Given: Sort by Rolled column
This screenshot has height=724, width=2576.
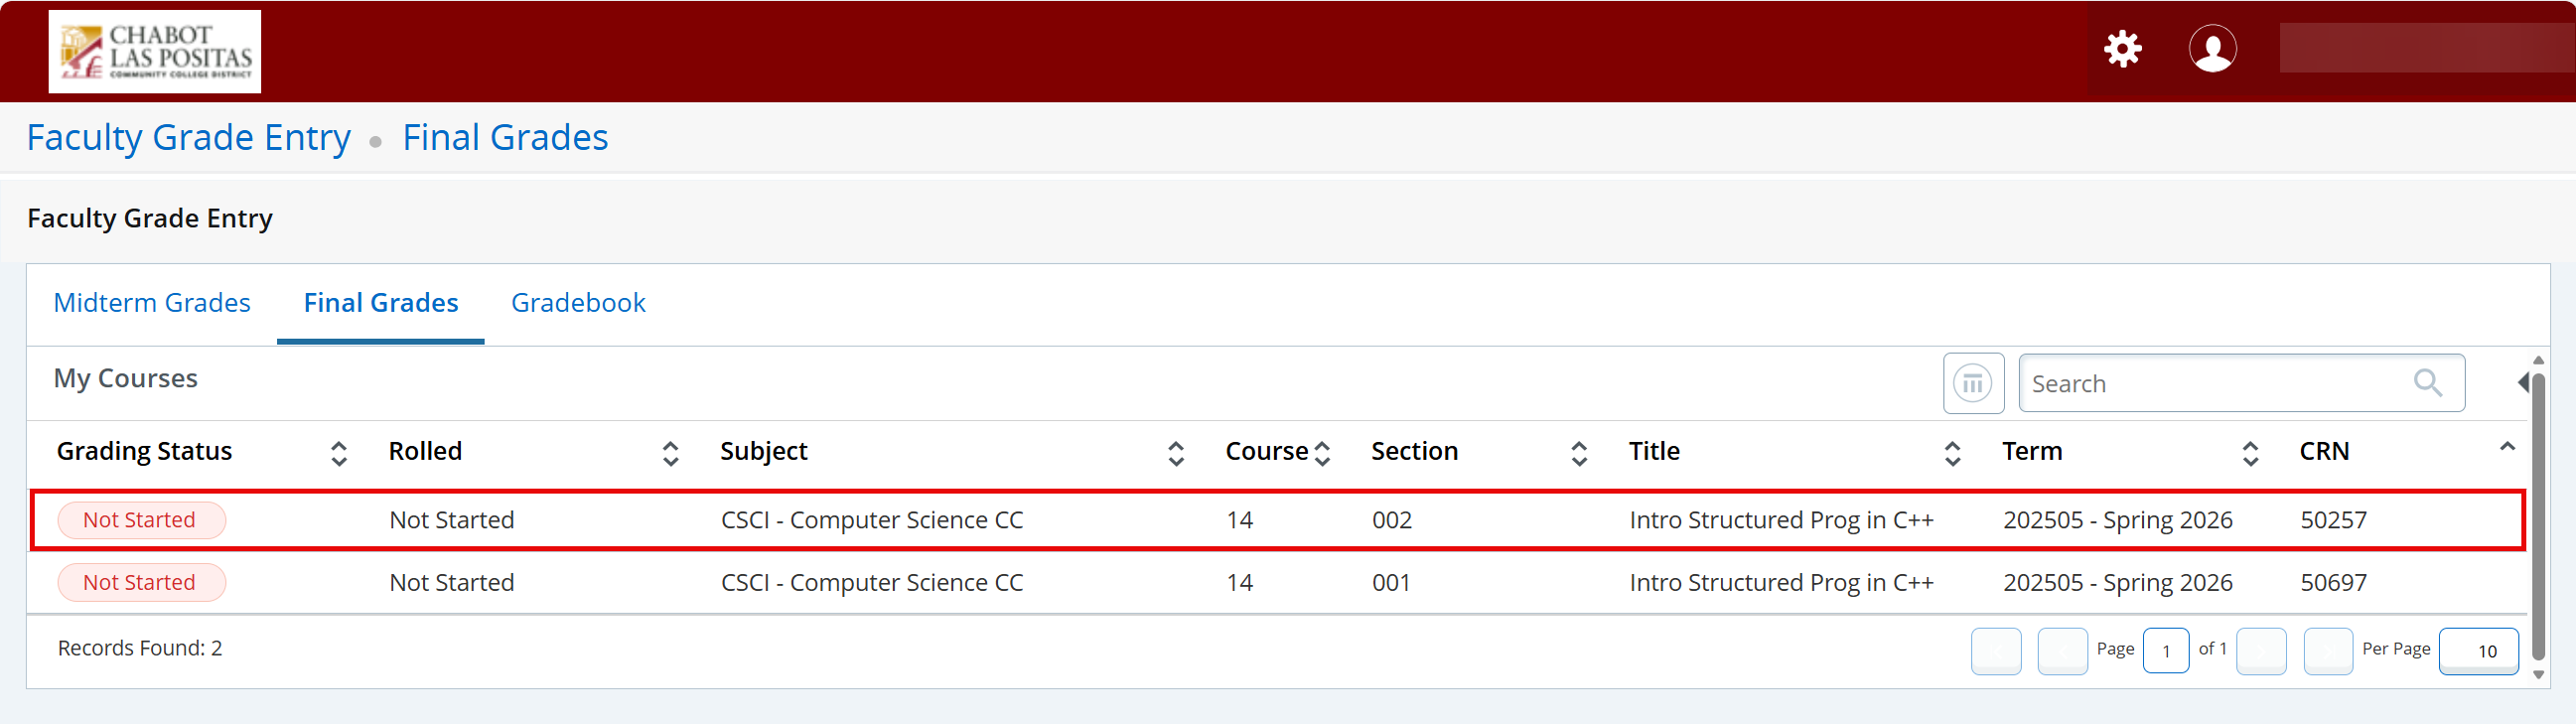Looking at the screenshot, I should [x=670, y=453].
